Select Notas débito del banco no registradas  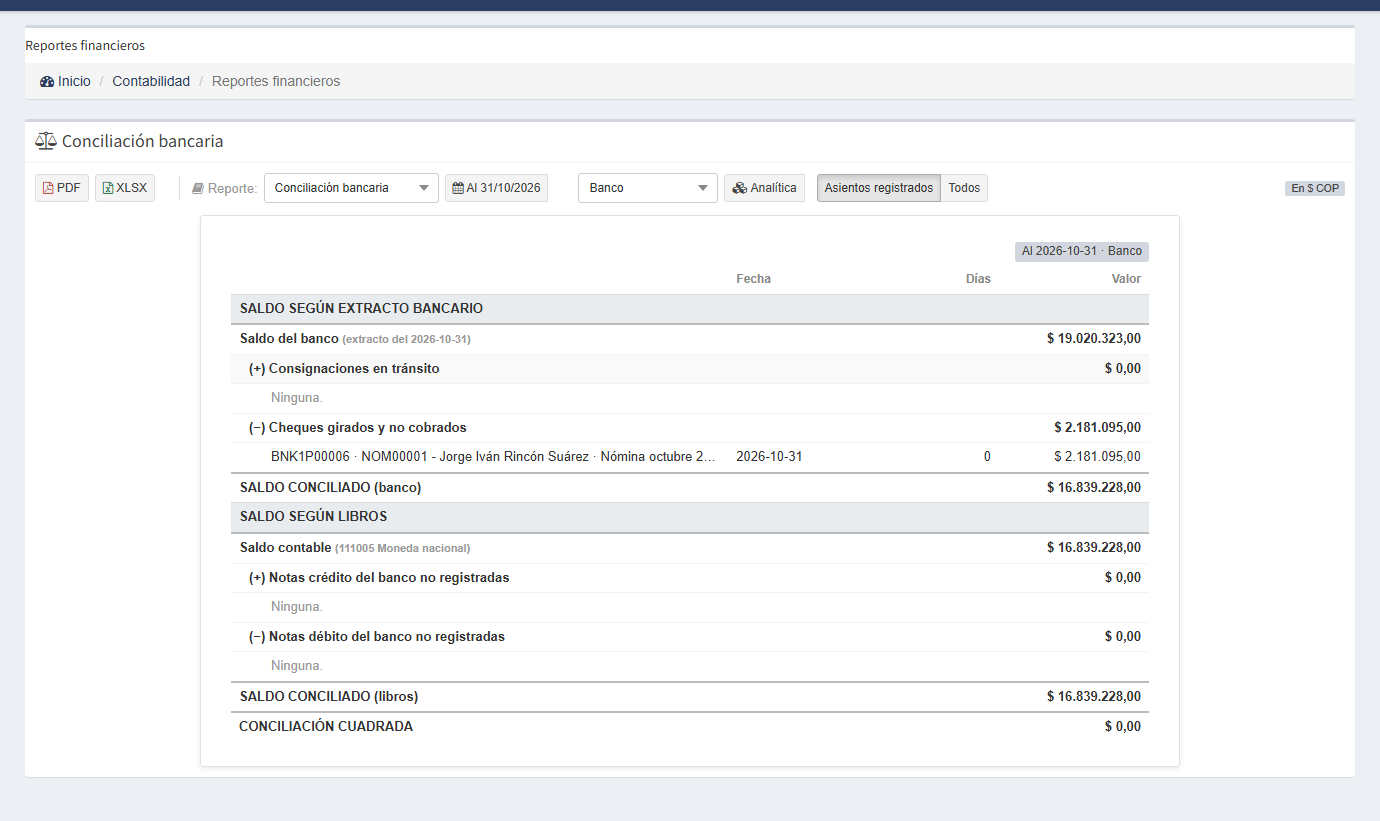pos(690,637)
